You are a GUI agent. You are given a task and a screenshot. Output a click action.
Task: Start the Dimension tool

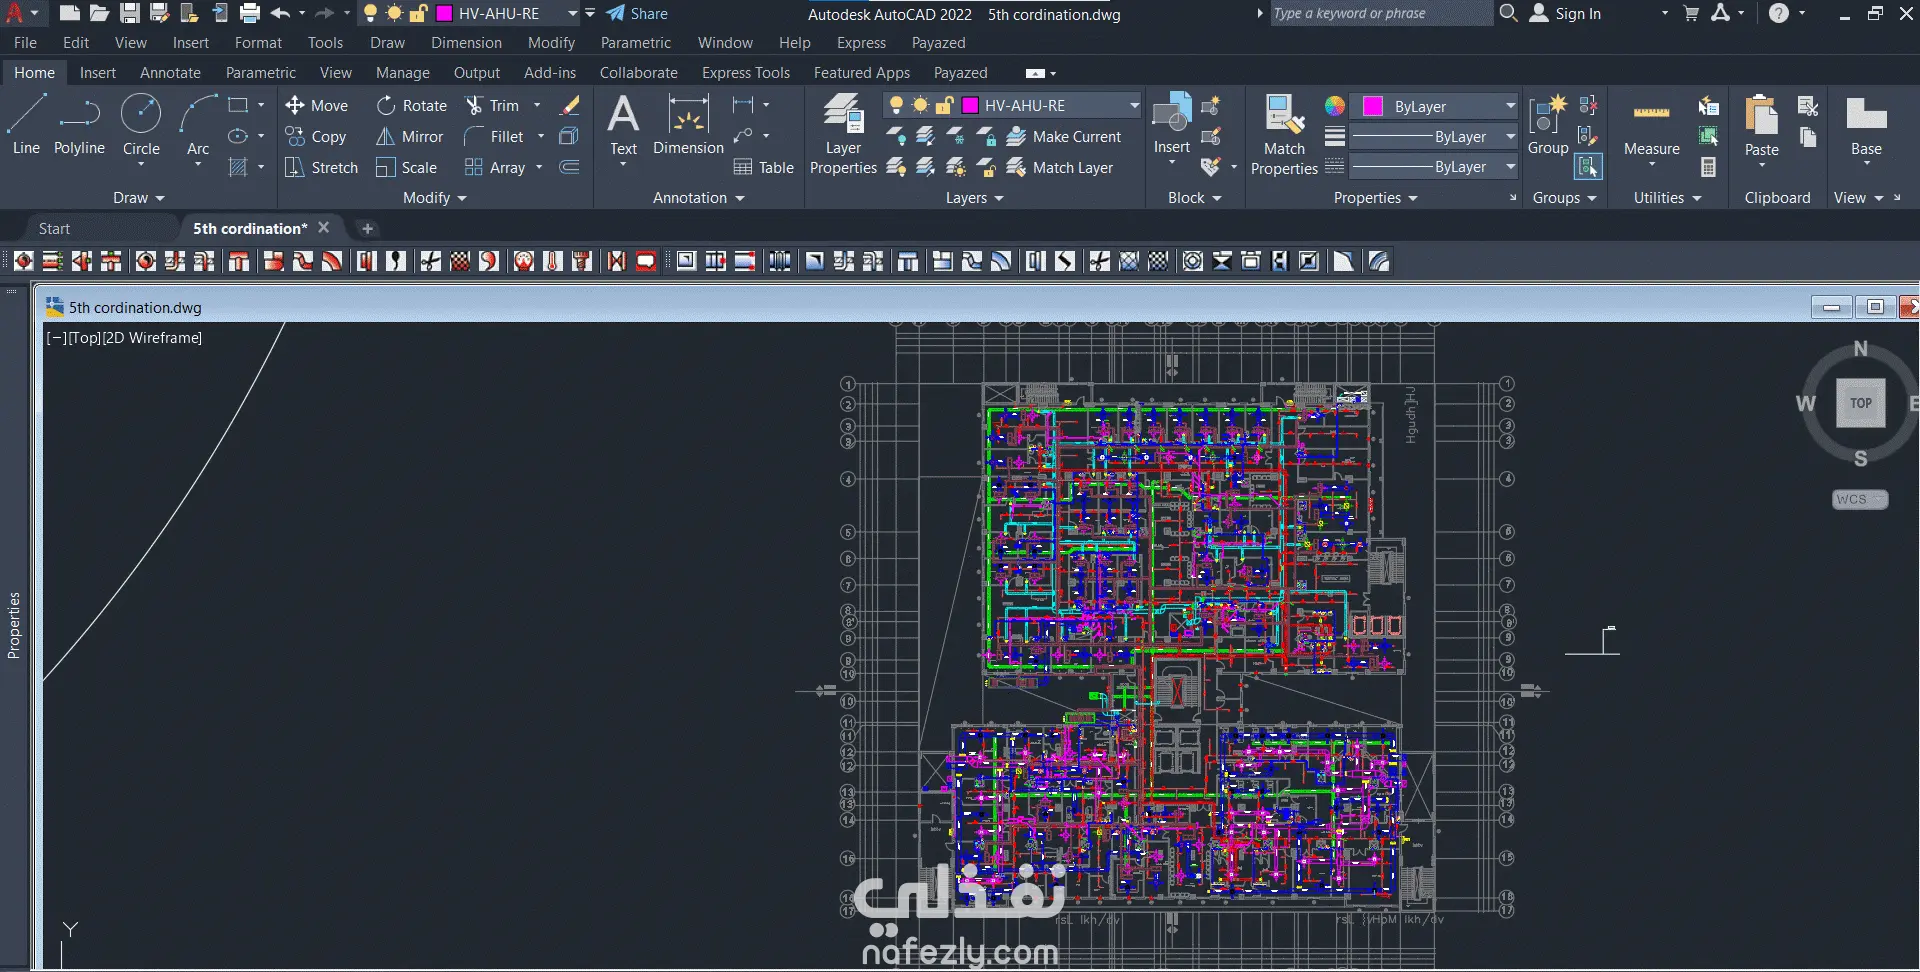[x=688, y=125]
